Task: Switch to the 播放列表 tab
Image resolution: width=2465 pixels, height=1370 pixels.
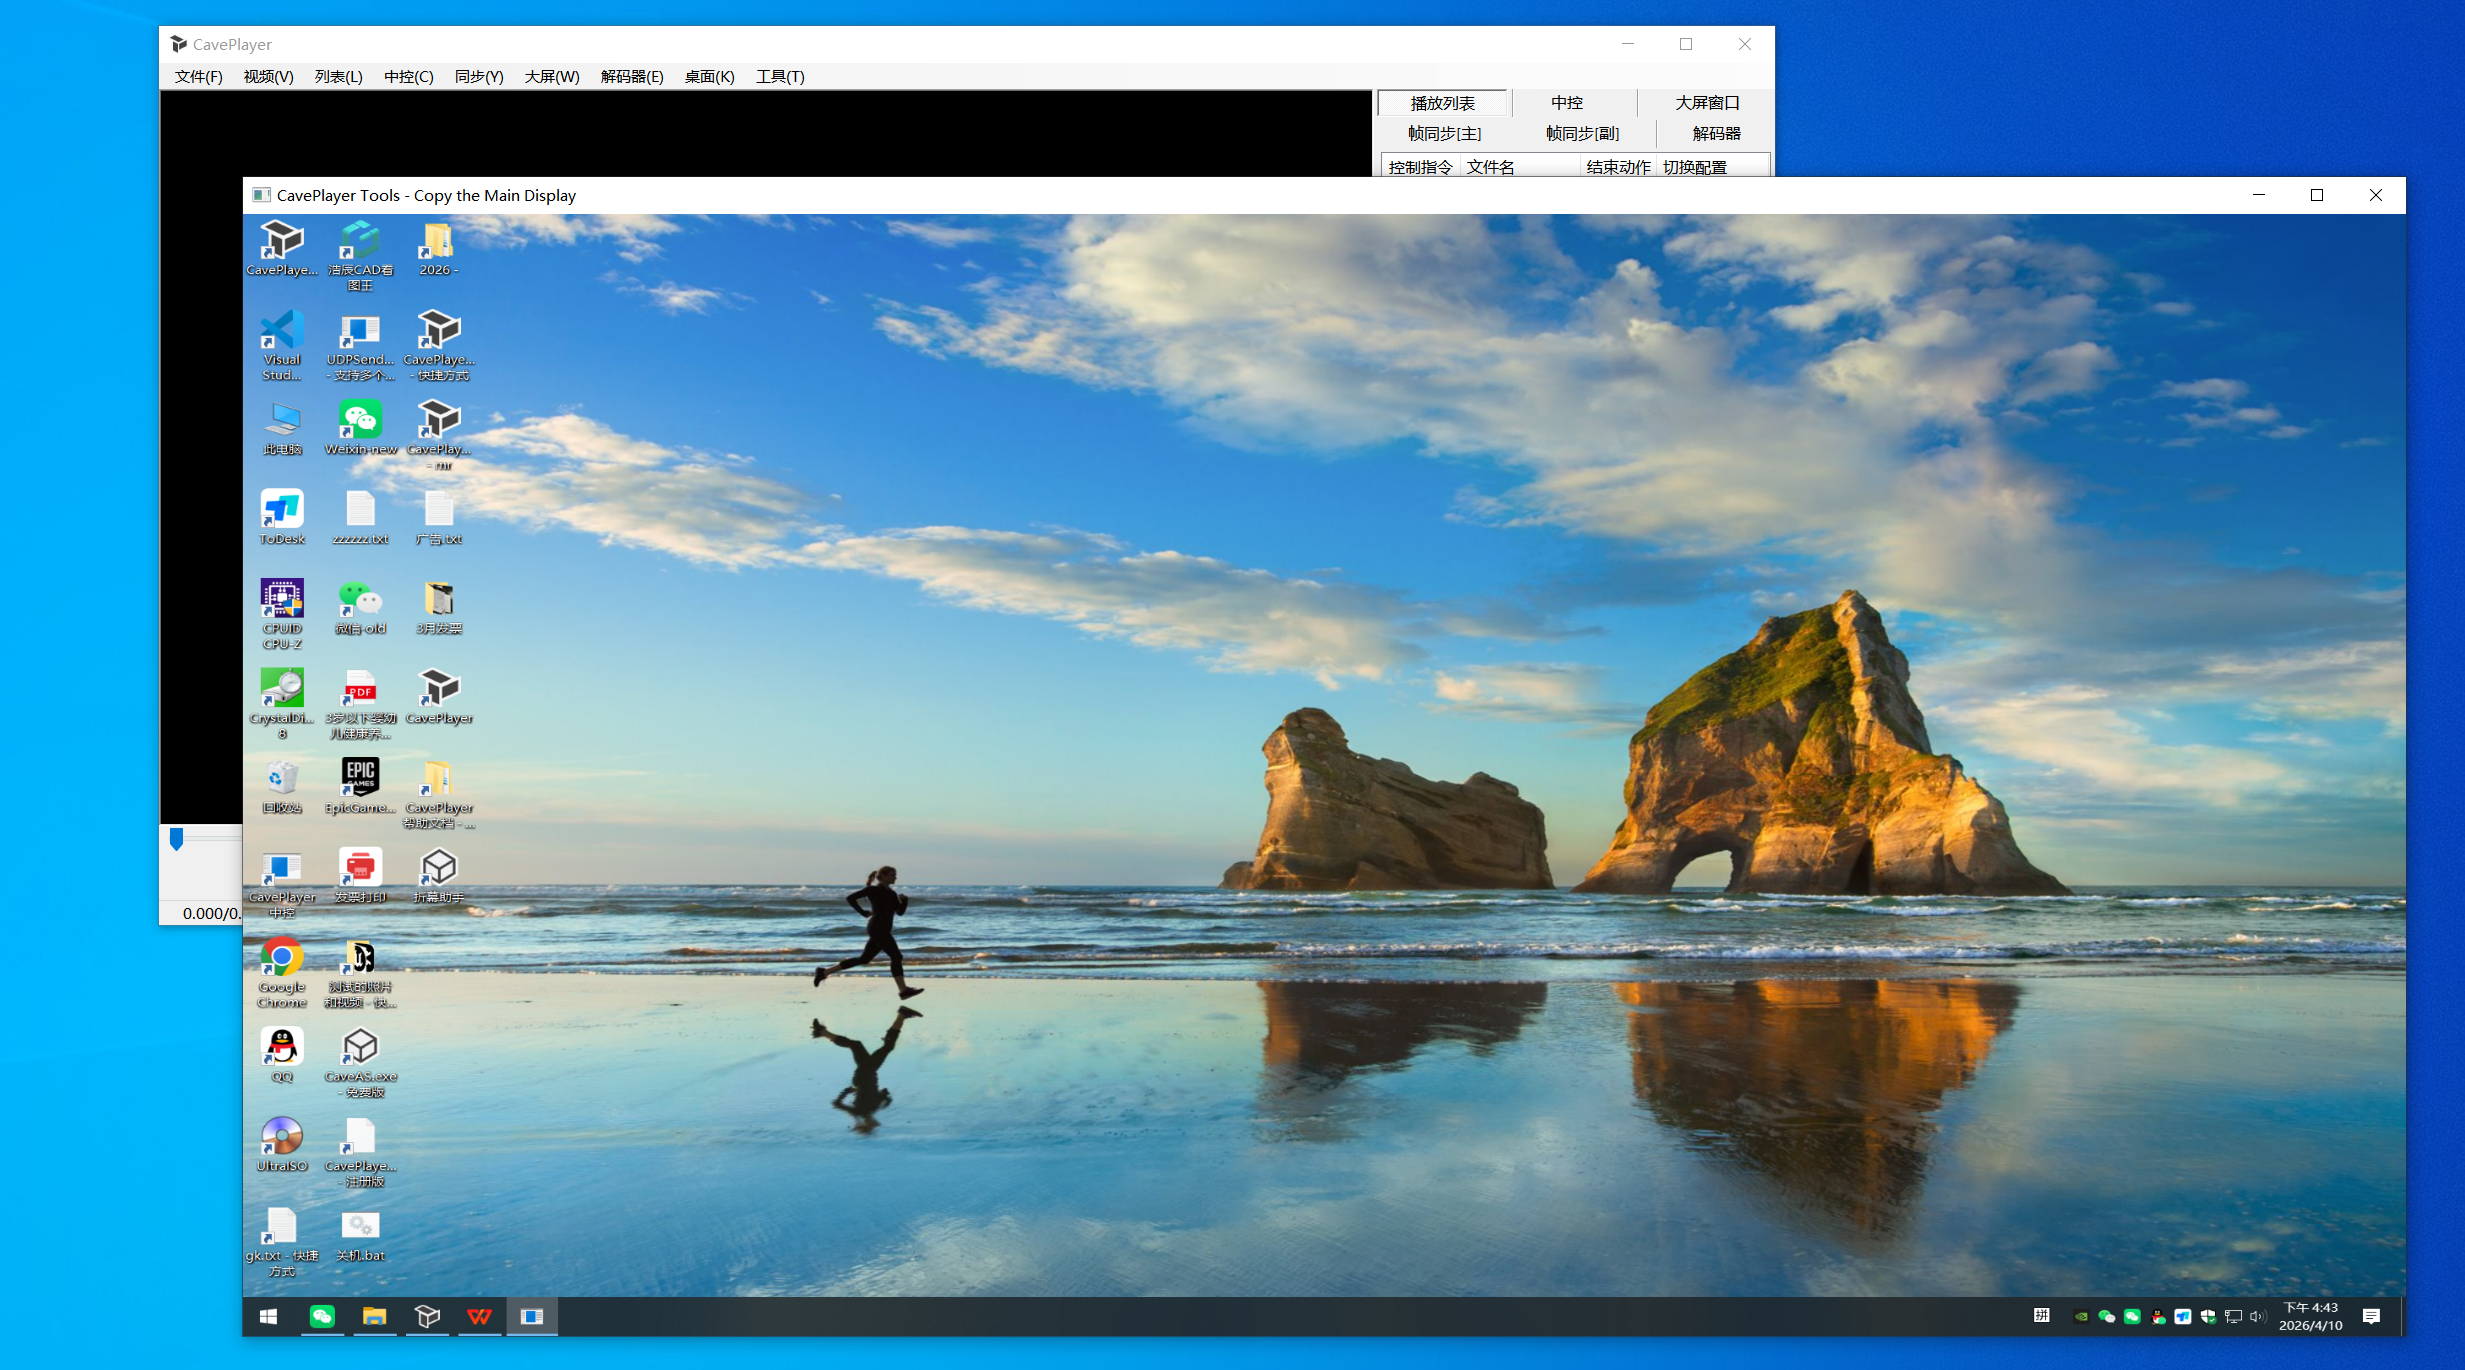Action: tap(1442, 103)
